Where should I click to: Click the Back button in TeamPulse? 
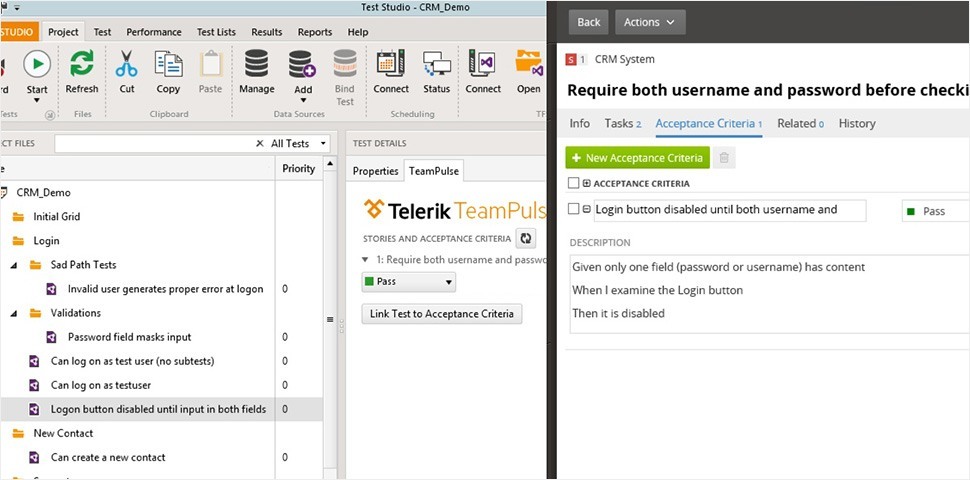(588, 22)
